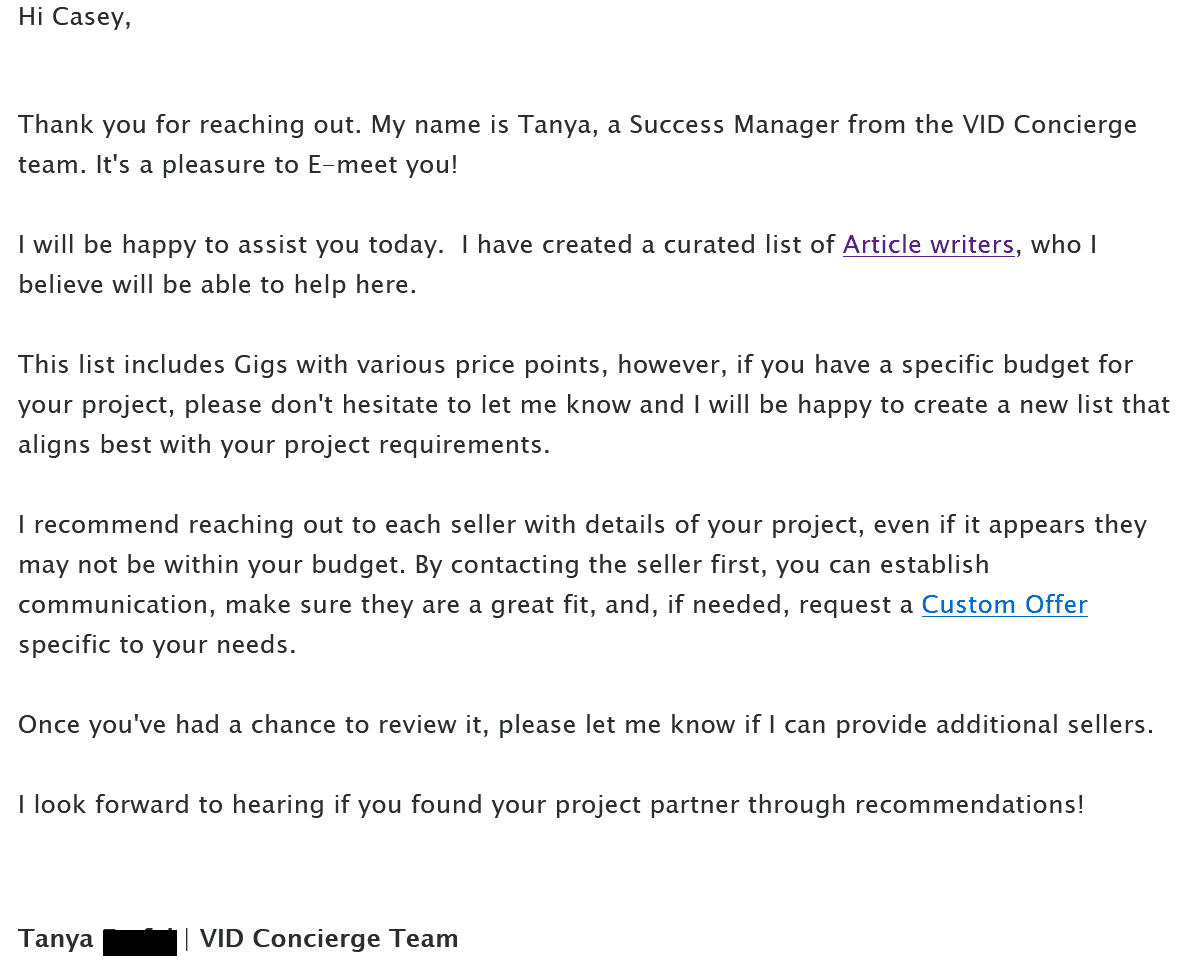The image size is (1200, 961).
Task: Click the line 'believe will be able to help here.'
Action: [x=217, y=285]
